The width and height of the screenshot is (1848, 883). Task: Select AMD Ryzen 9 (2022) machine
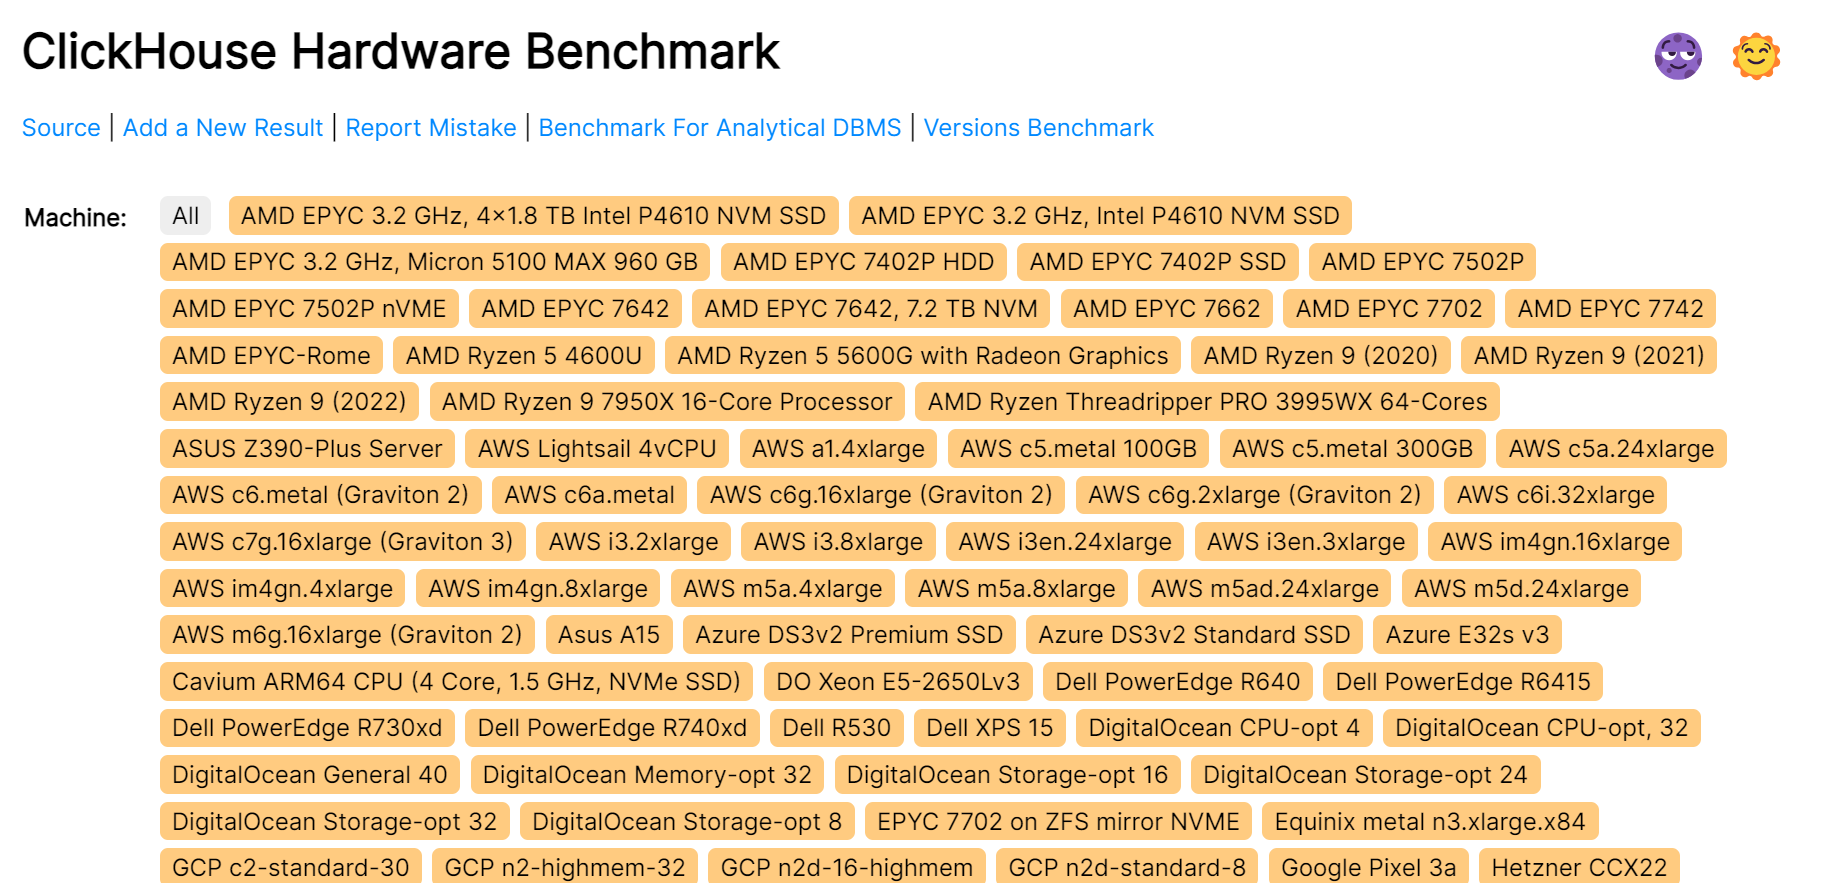point(290,402)
